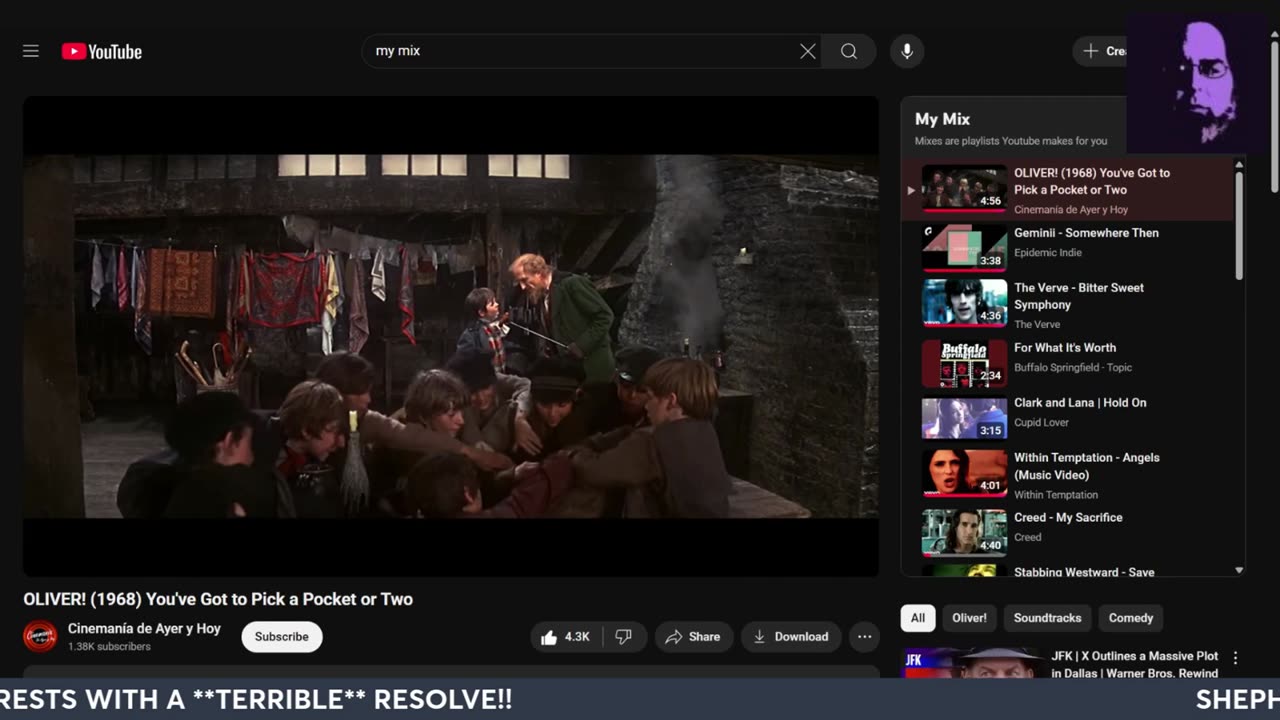
Task: Open the Cinemanía de Ayer y Hoy channel name
Action: (x=144, y=629)
